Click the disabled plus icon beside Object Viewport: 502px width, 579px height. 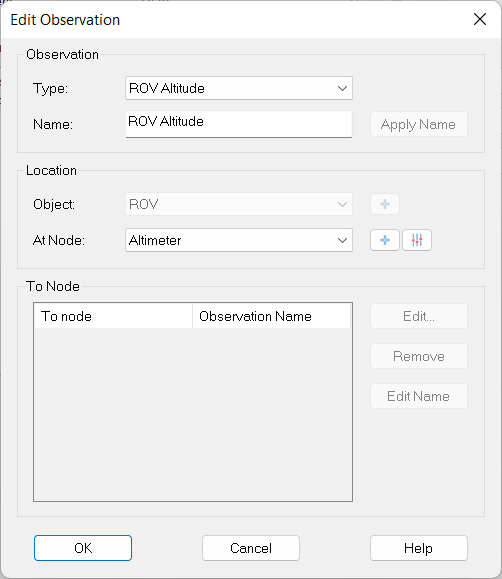point(385,204)
